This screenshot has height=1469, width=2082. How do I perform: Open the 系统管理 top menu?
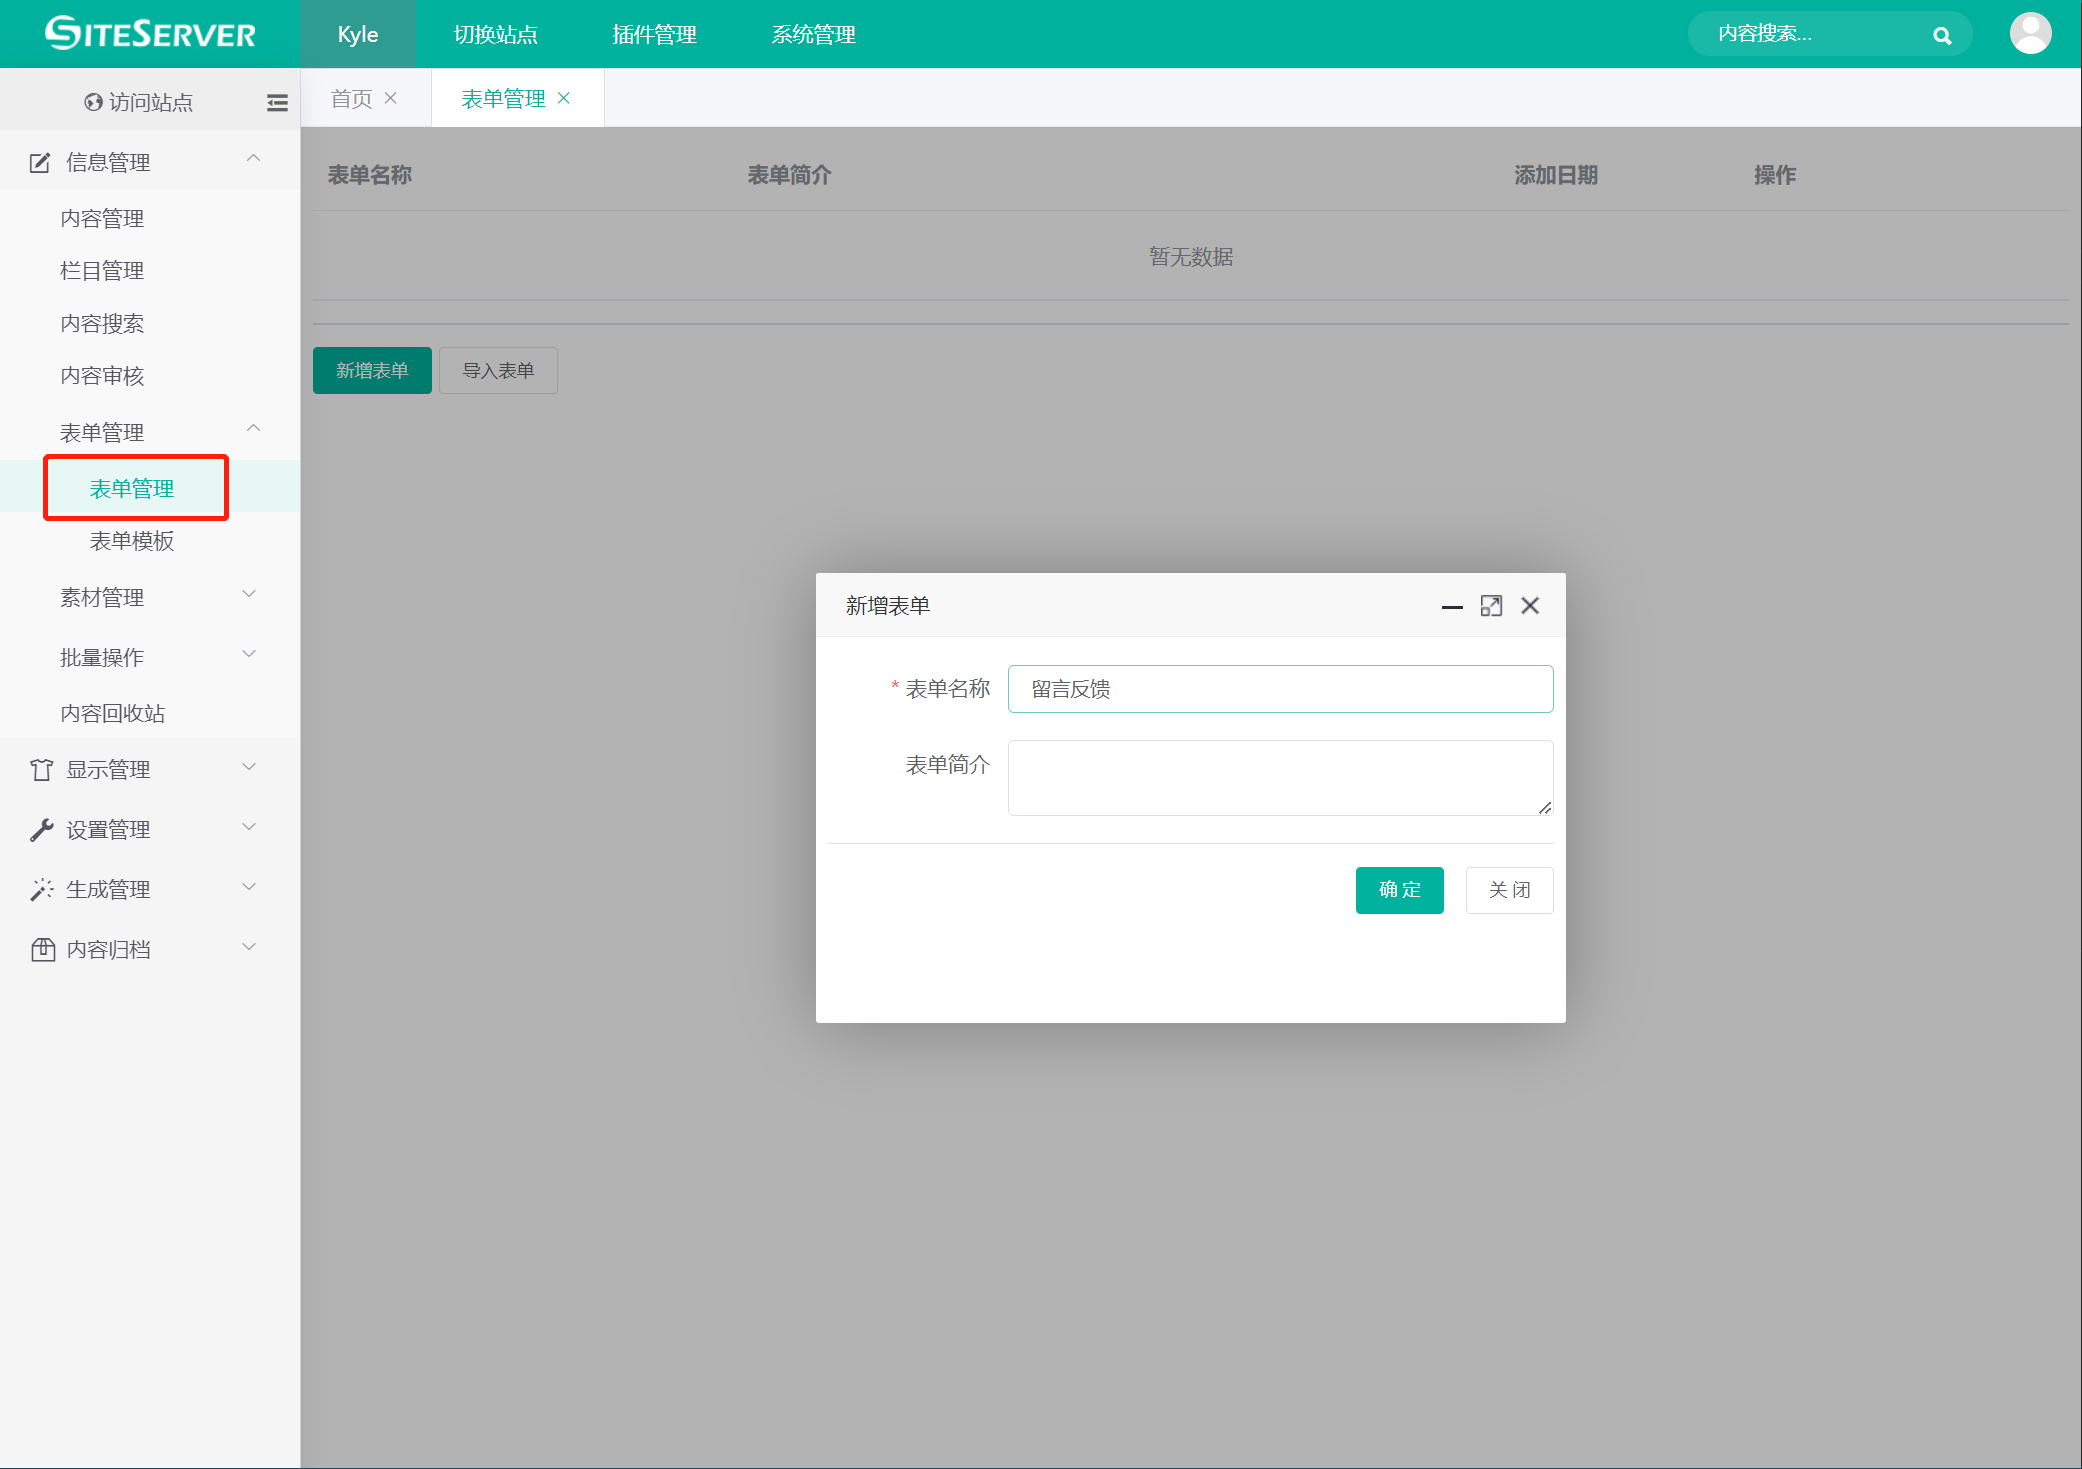point(813,35)
